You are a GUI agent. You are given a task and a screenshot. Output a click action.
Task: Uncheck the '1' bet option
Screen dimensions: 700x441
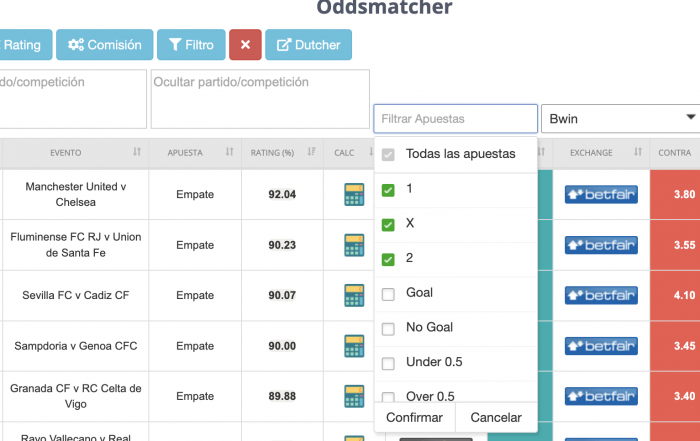pos(388,190)
